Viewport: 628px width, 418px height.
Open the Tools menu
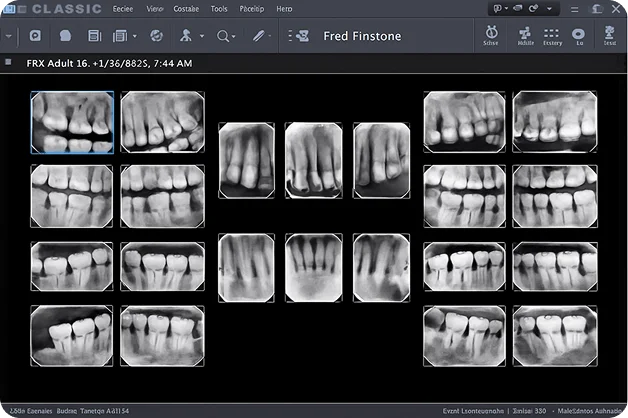(219, 9)
